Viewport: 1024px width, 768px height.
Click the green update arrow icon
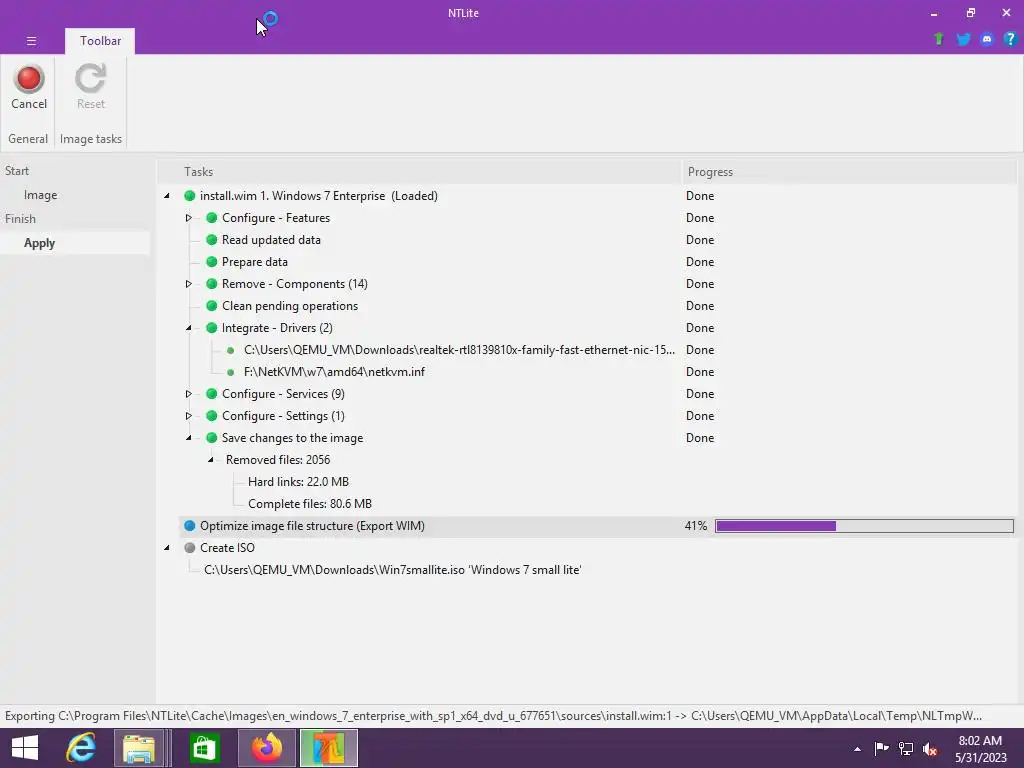coord(938,39)
